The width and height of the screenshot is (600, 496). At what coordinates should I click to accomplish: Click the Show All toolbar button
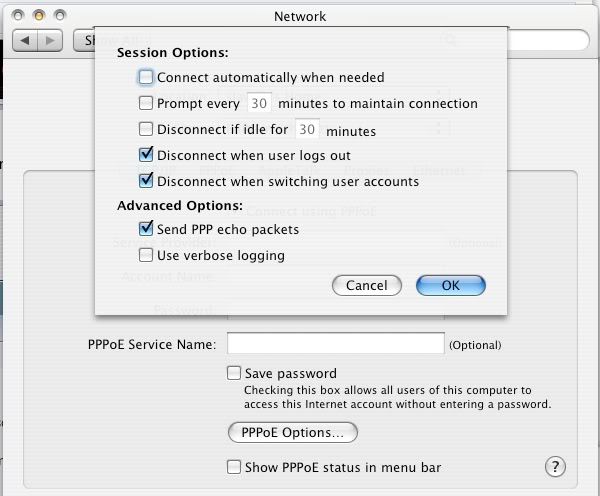coord(87,40)
